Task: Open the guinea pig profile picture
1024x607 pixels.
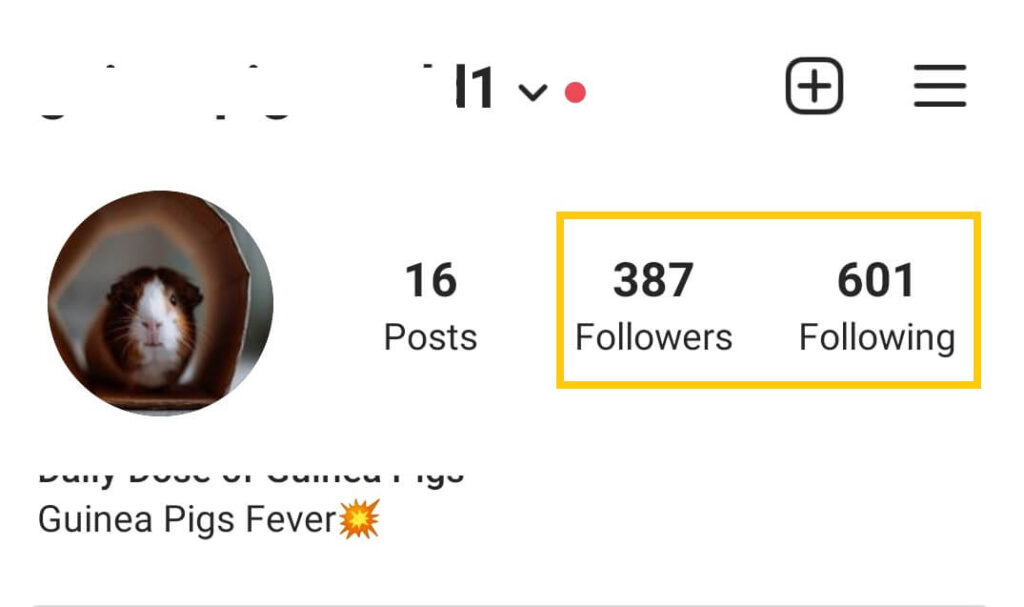Action: pos(161,303)
